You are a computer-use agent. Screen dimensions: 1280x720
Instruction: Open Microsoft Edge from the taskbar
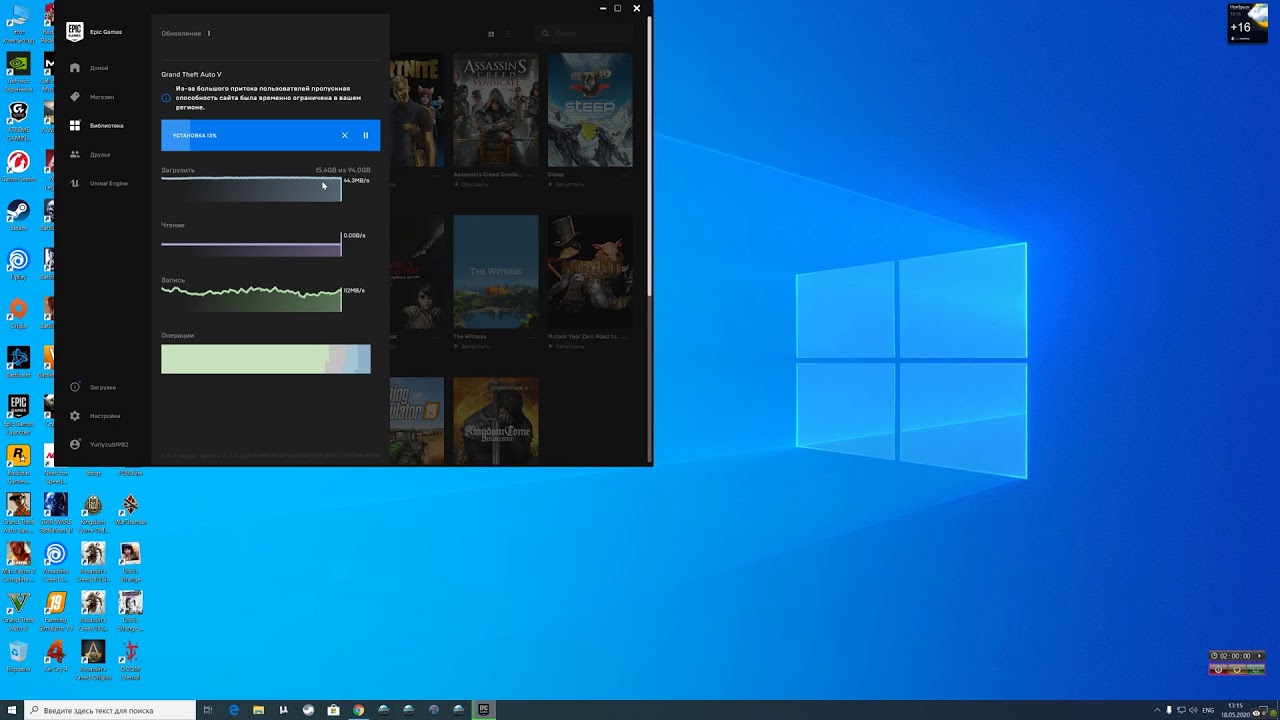(234, 710)
